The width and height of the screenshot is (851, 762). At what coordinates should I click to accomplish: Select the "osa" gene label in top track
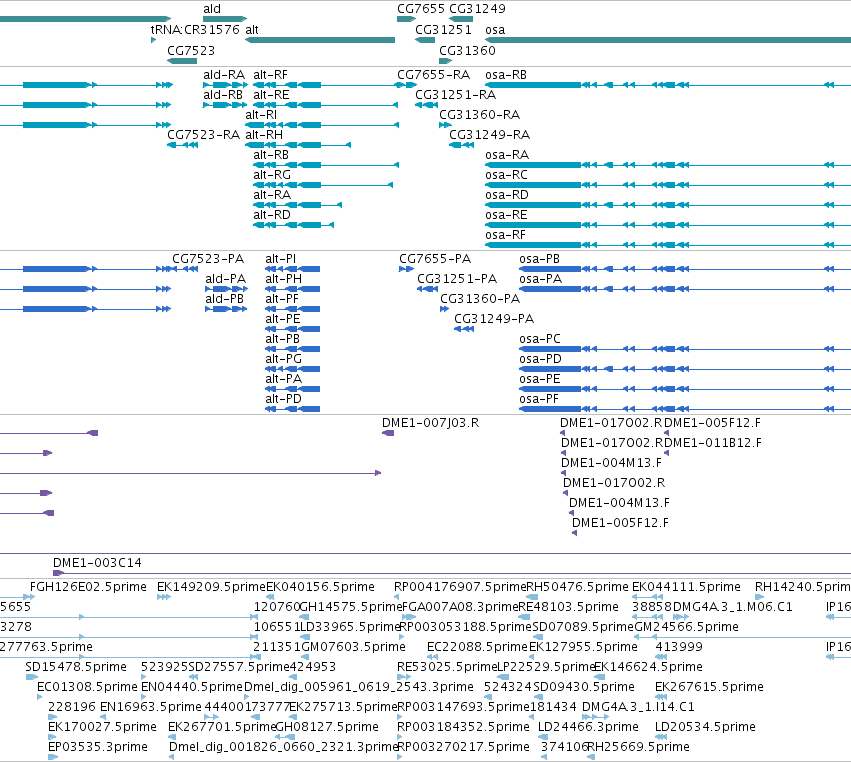(x=495, y=30)
